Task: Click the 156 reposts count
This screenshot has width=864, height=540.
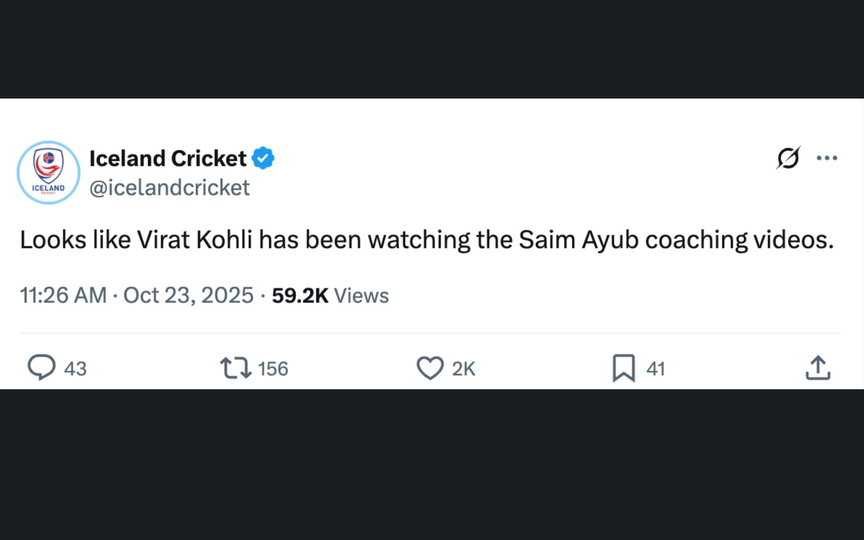Action: tap(273, 369)
